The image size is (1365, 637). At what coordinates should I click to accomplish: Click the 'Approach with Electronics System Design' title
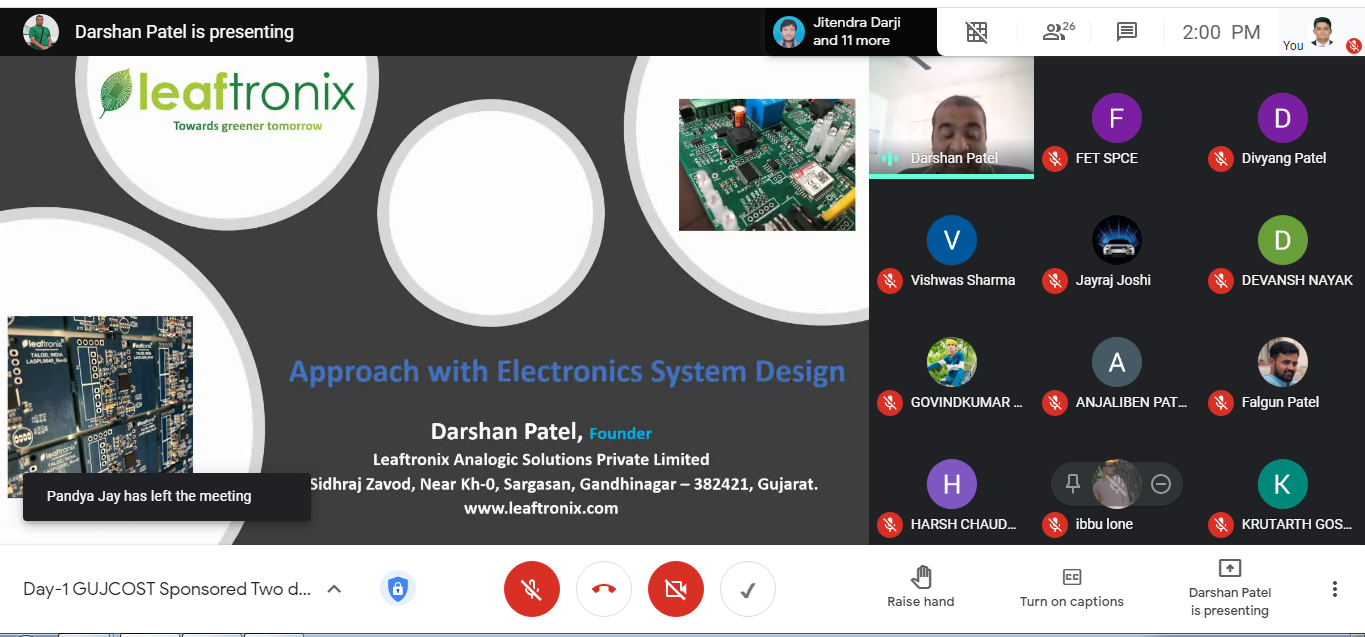(567, 372)
